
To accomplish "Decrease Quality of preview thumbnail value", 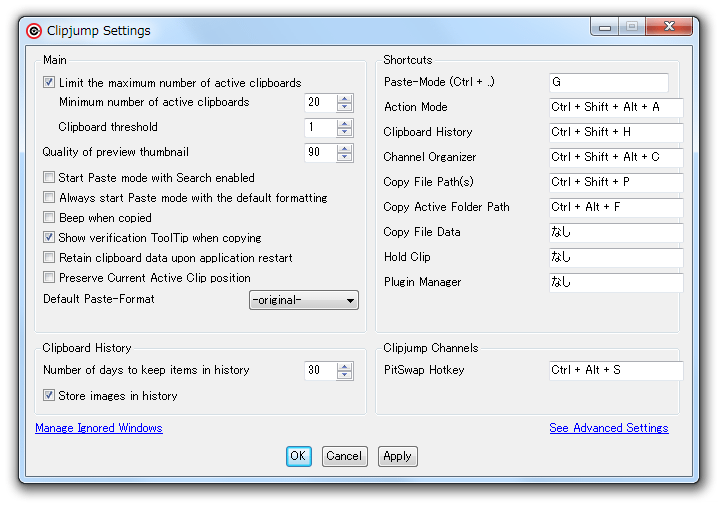I will 344,157.
